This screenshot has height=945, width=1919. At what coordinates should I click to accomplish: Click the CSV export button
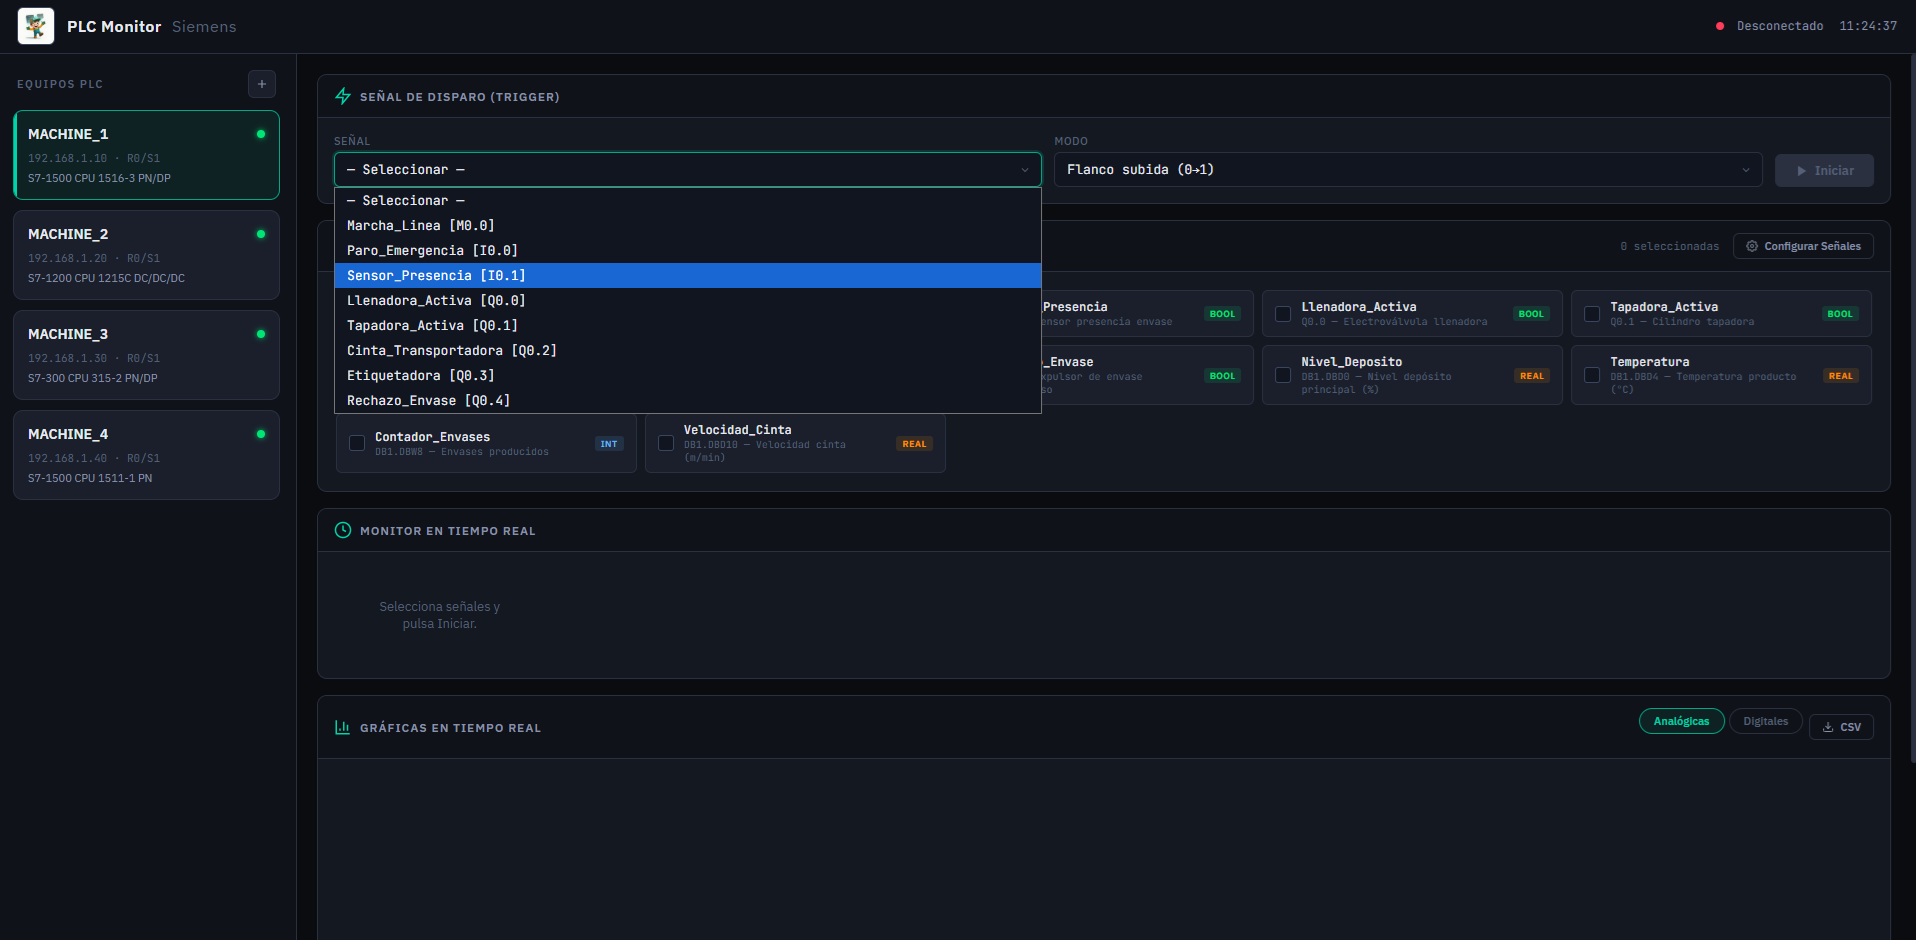[x=1841, y=727]
